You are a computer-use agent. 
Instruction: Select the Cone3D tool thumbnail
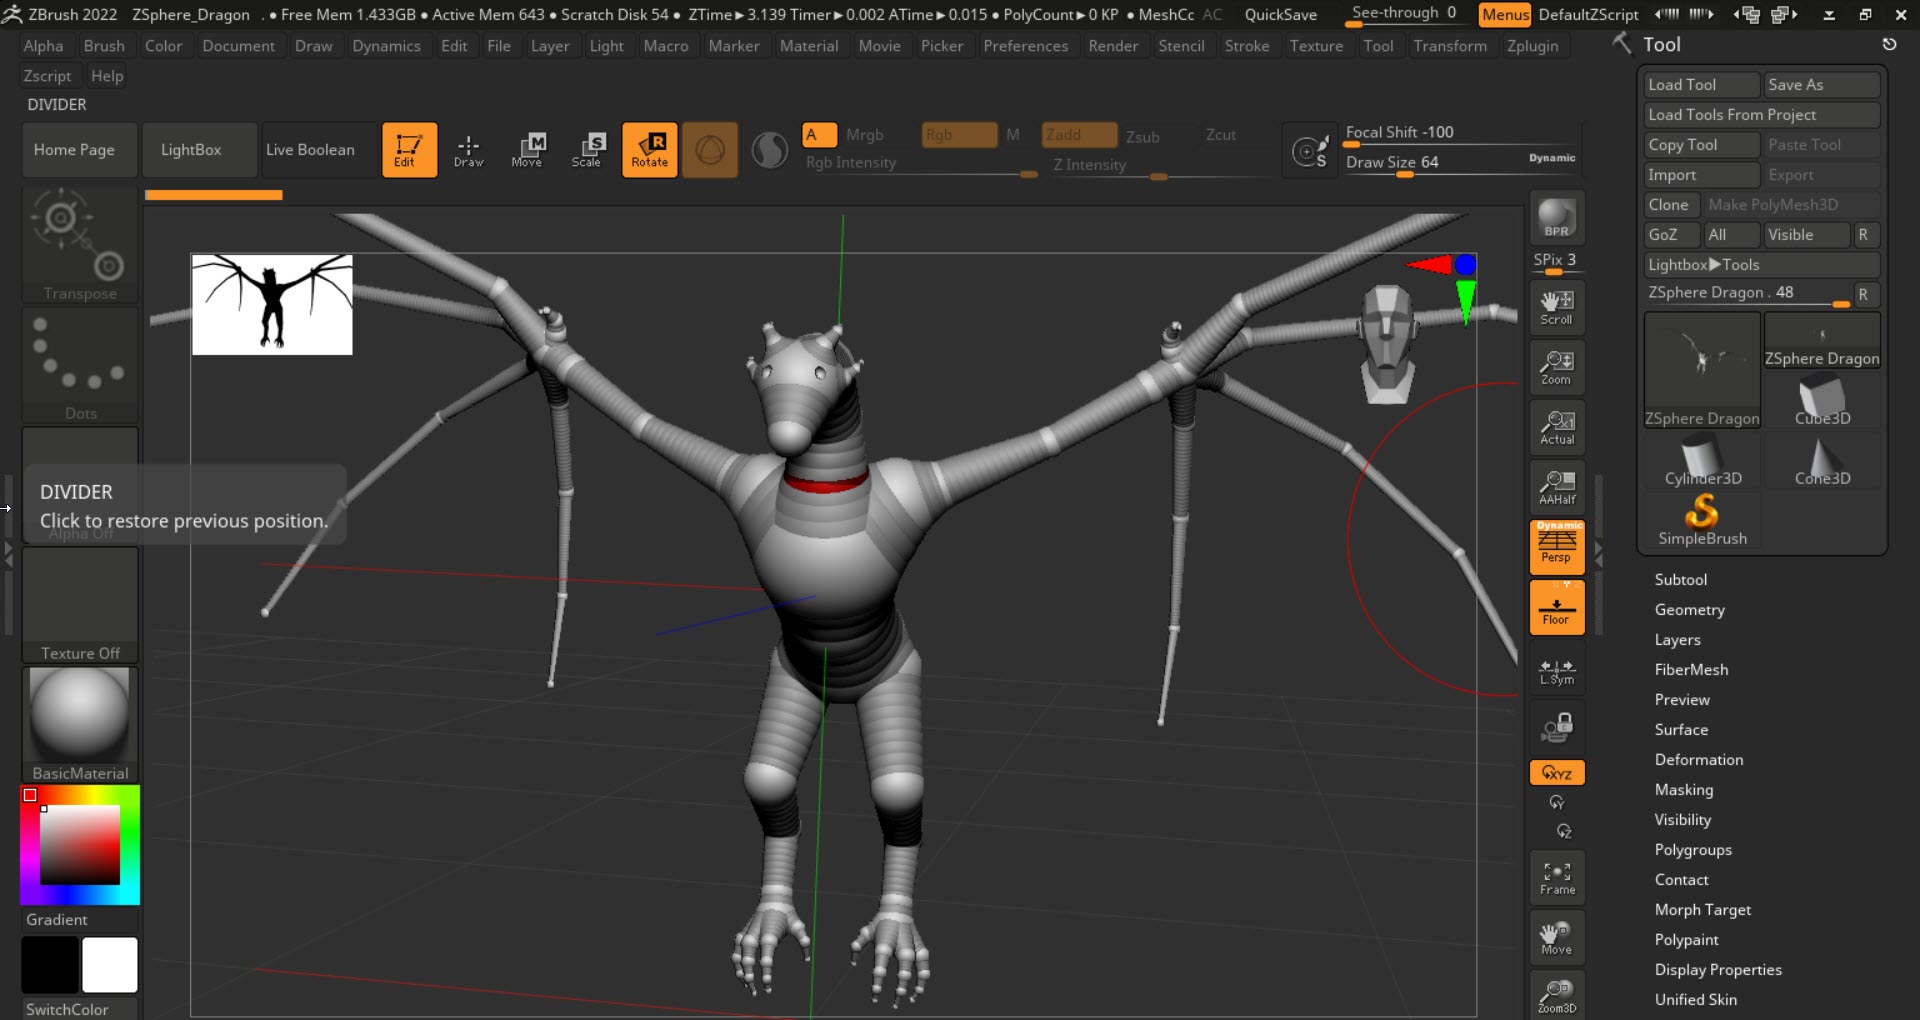pos(1822,461)
